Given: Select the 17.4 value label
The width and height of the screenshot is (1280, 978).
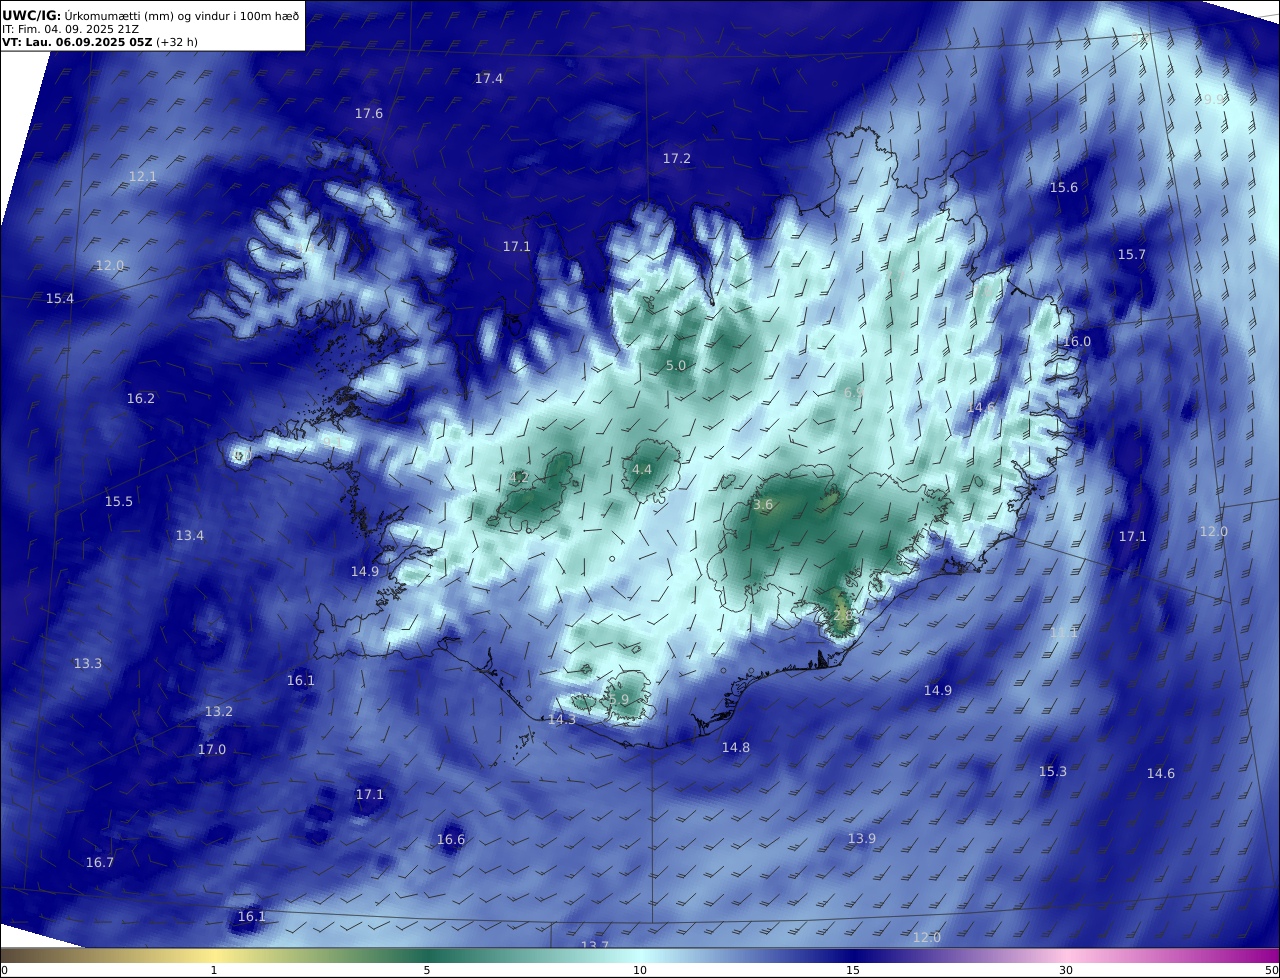Looking at the screenshot, I should pyautogui.click(x=489, y=78).
